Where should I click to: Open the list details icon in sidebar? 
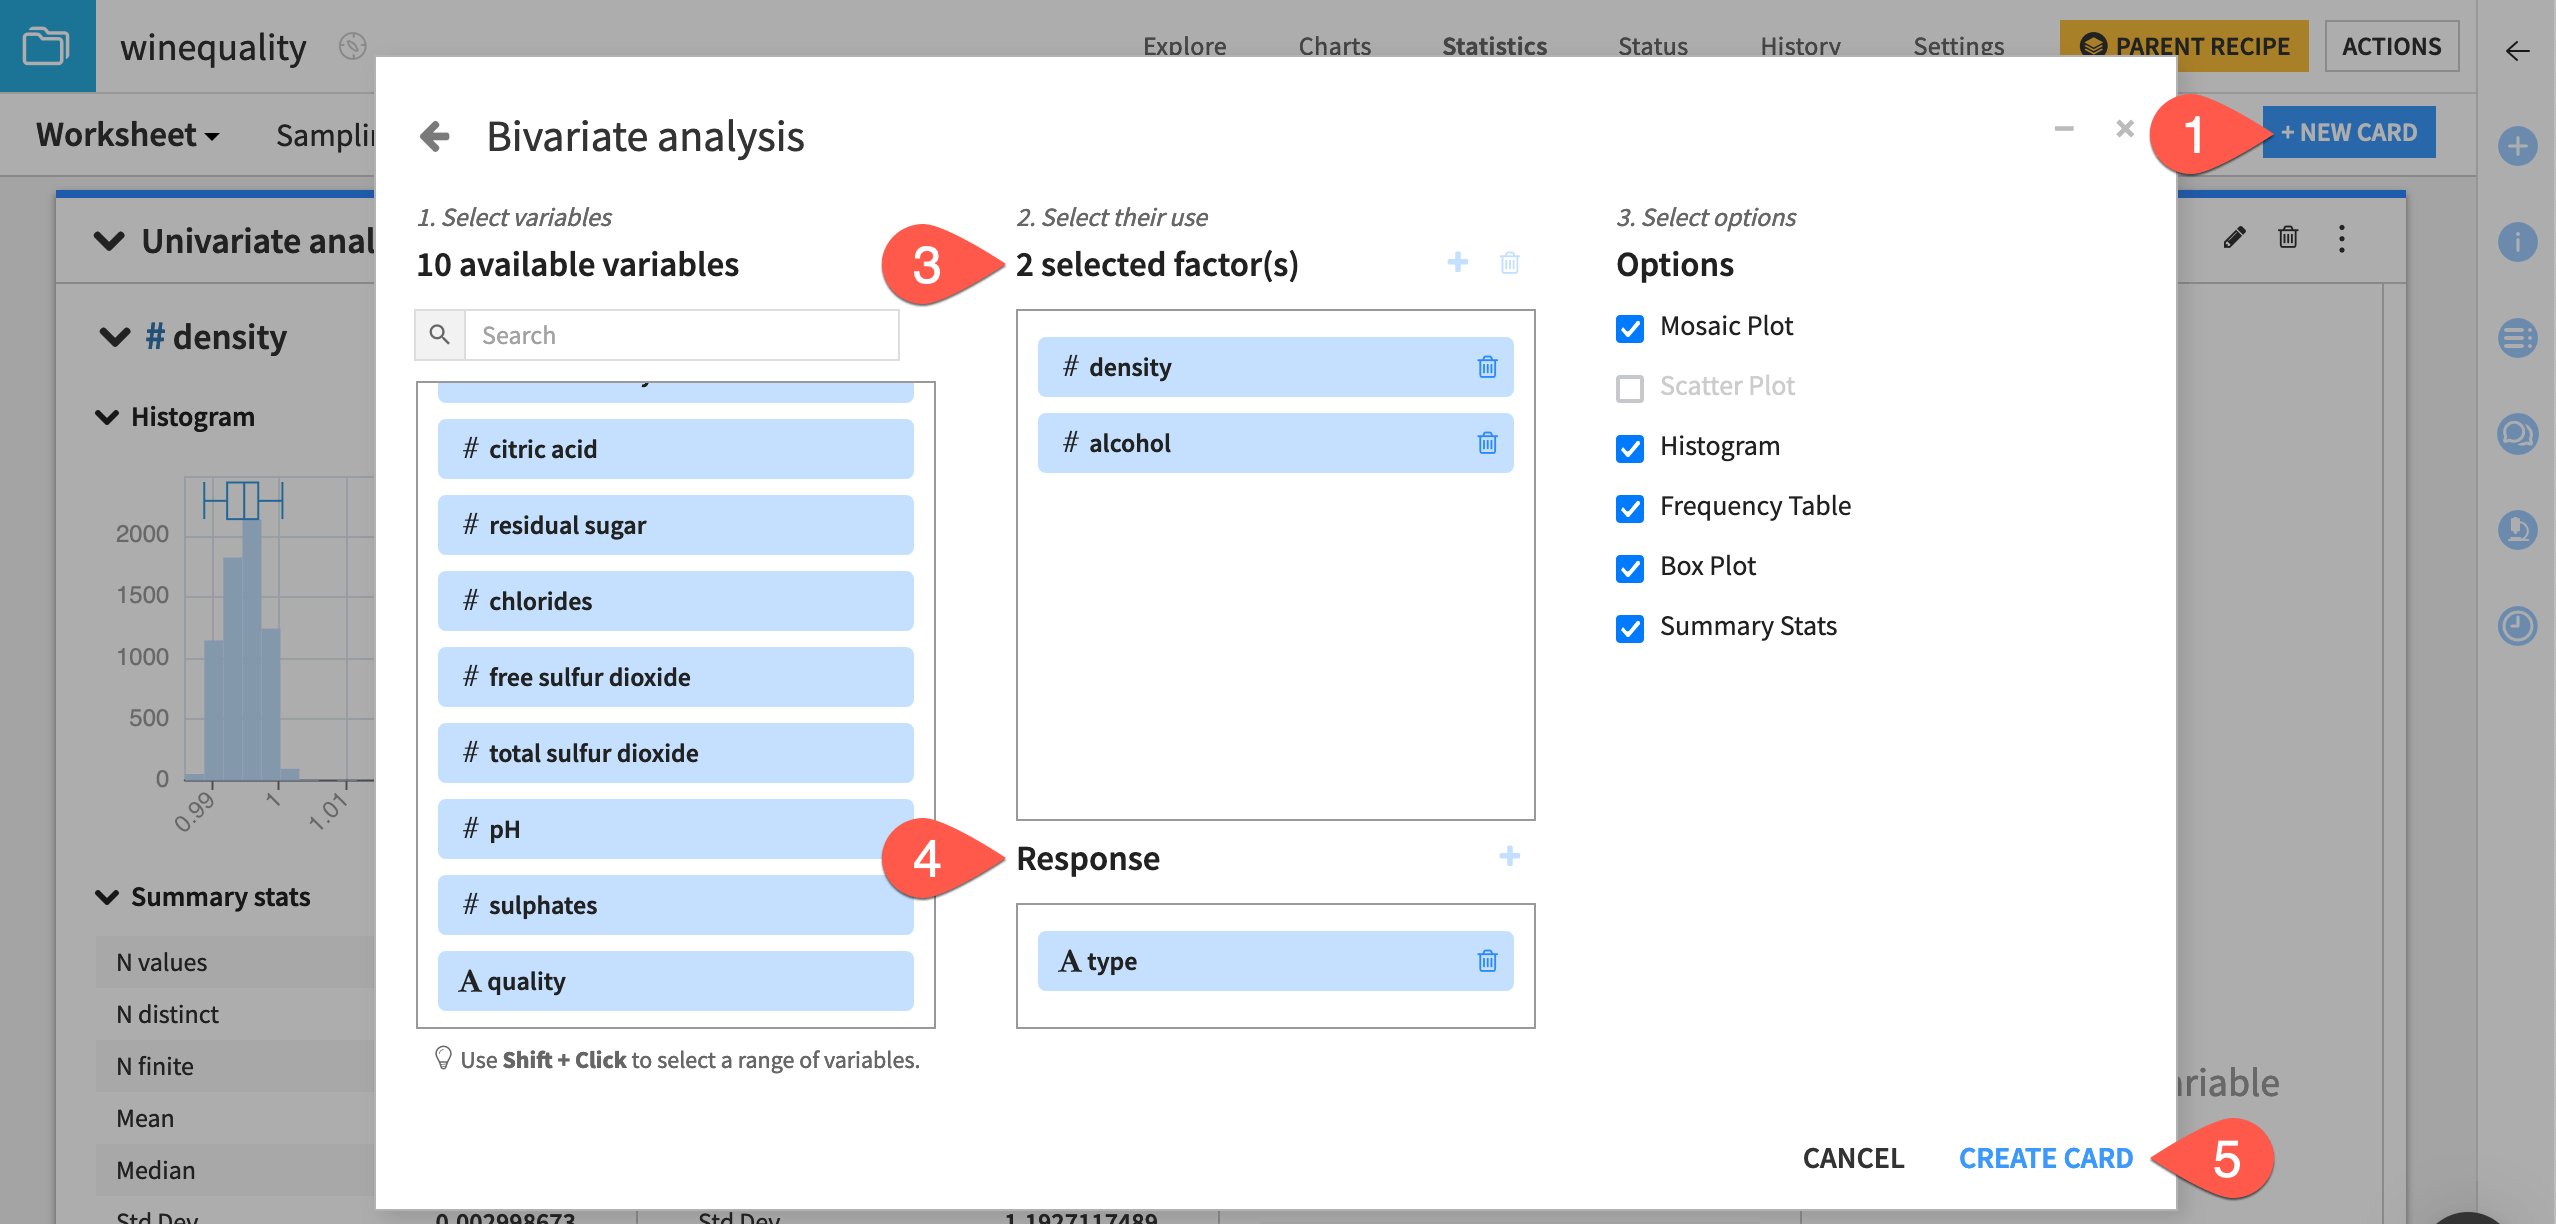pos(2517,338)
